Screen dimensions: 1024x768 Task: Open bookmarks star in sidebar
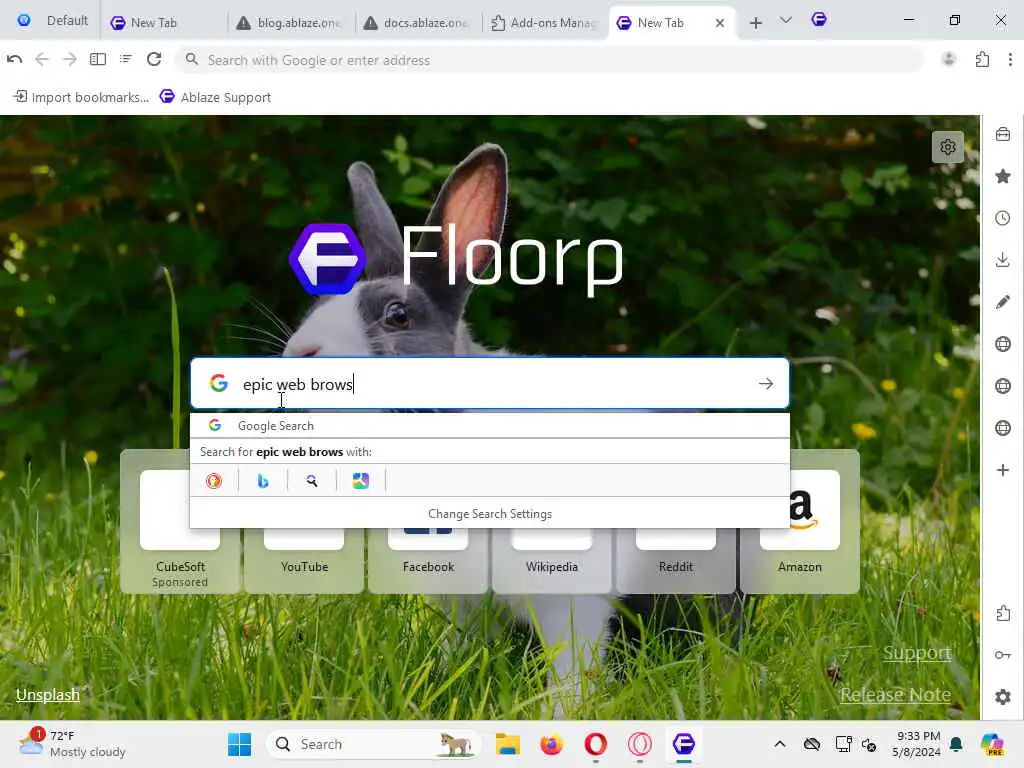pyautogui.click(x=1003, y=176)
